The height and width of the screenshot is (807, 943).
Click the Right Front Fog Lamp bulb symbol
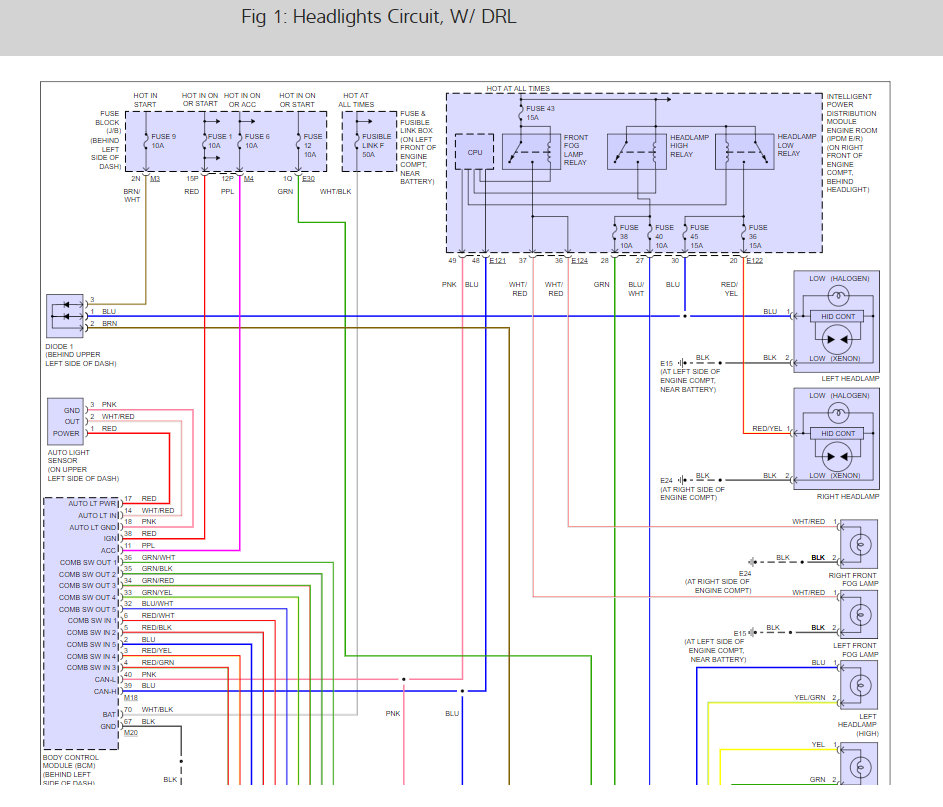point(859,544)
